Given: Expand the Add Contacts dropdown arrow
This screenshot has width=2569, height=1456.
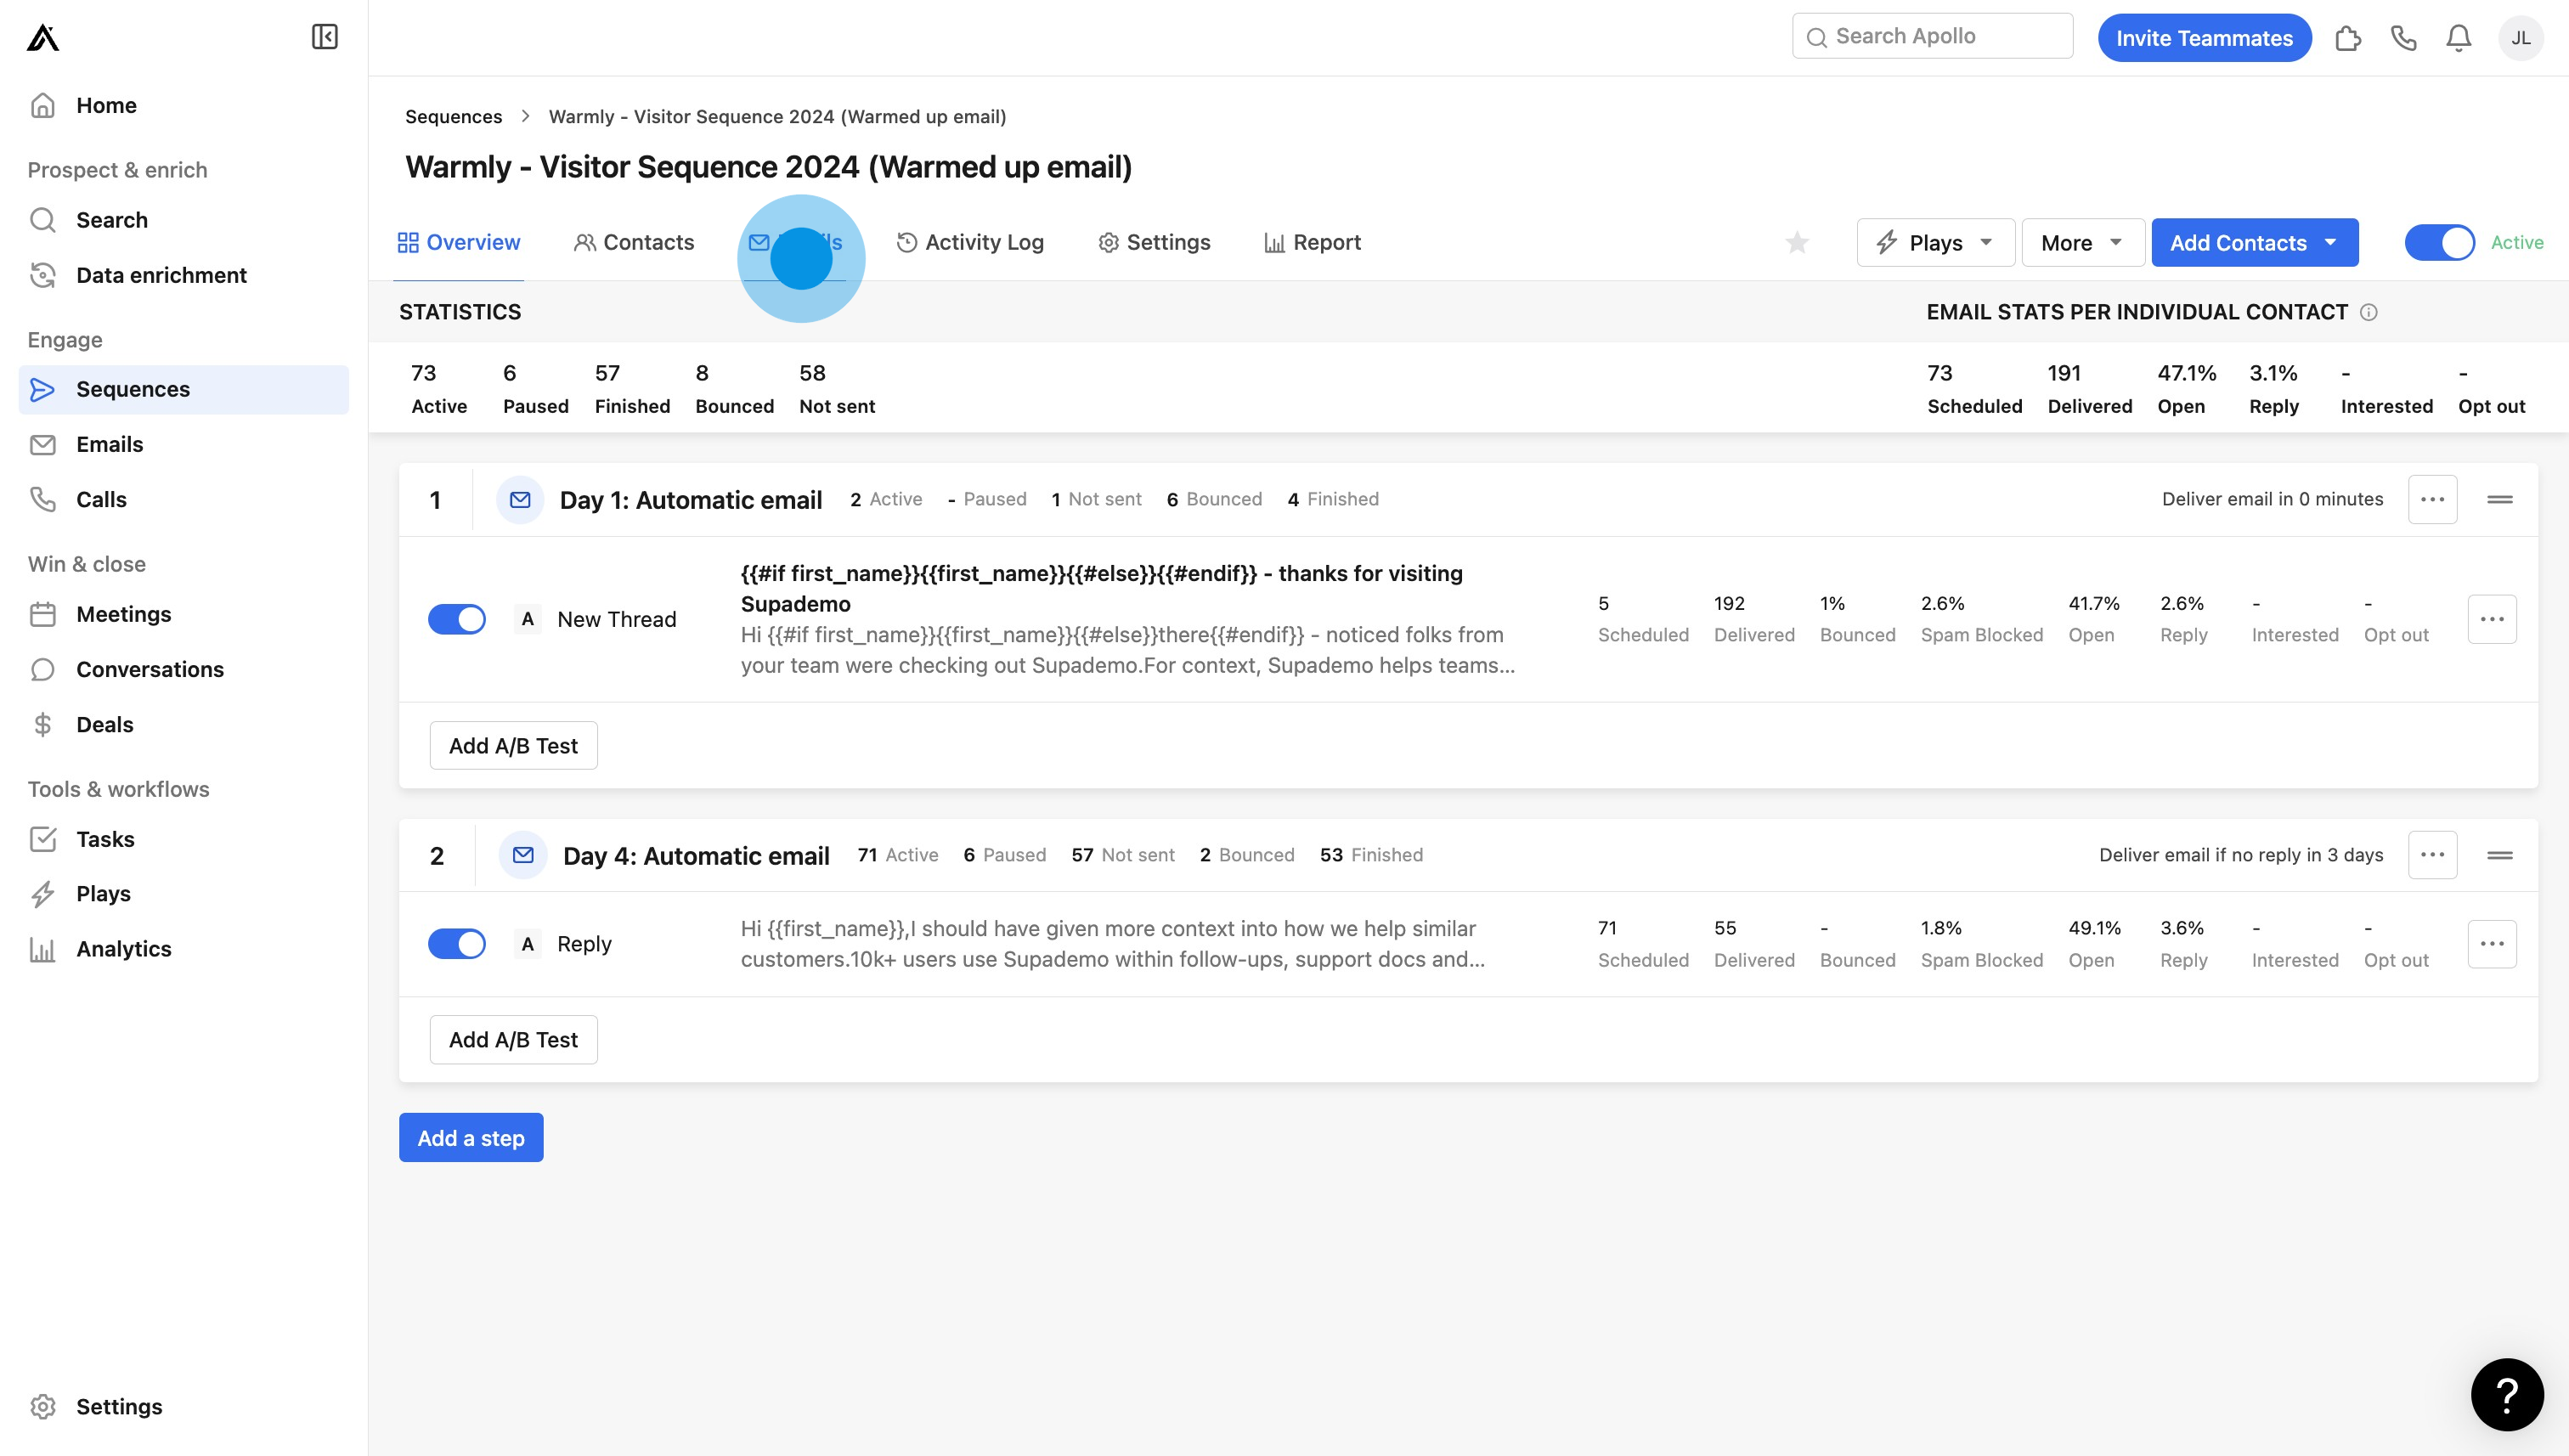Looking at the screenshot, I should 2330,243.
